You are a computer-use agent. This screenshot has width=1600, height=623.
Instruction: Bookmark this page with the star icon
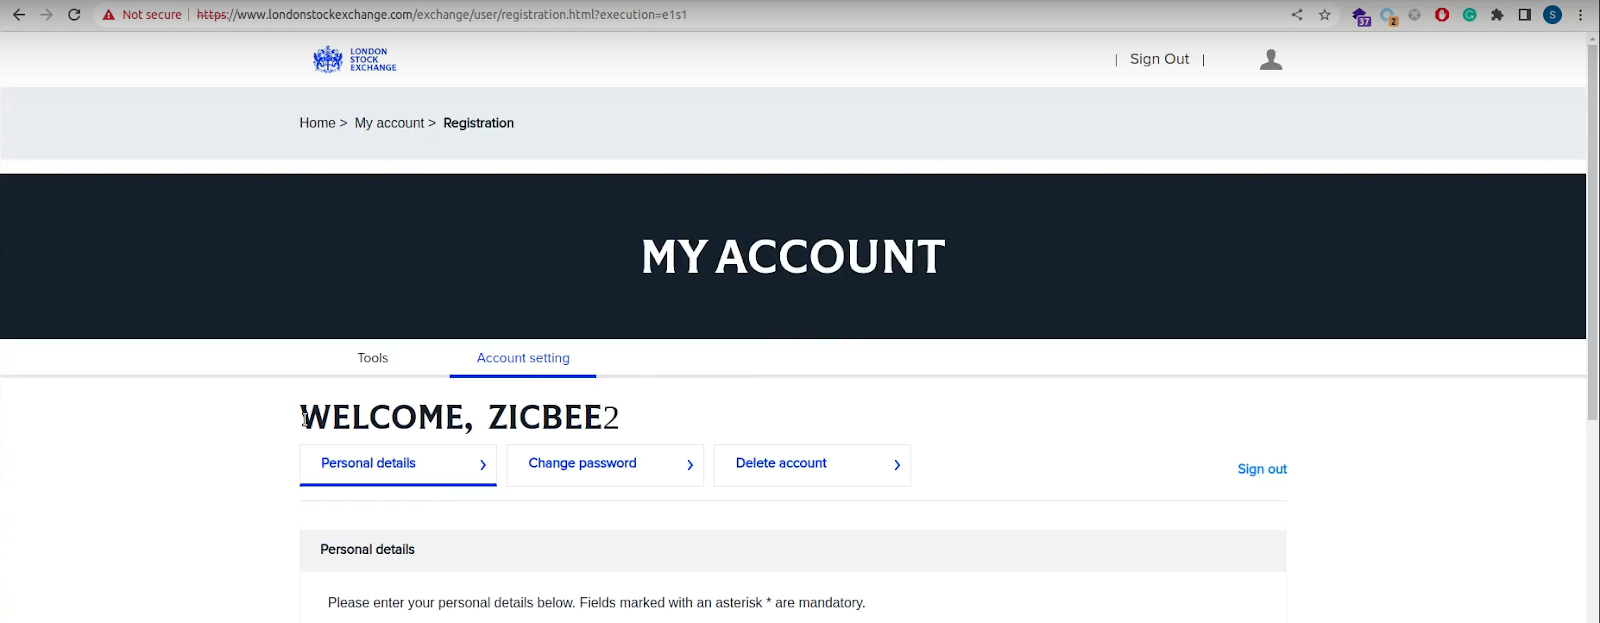click(1325, 15)
